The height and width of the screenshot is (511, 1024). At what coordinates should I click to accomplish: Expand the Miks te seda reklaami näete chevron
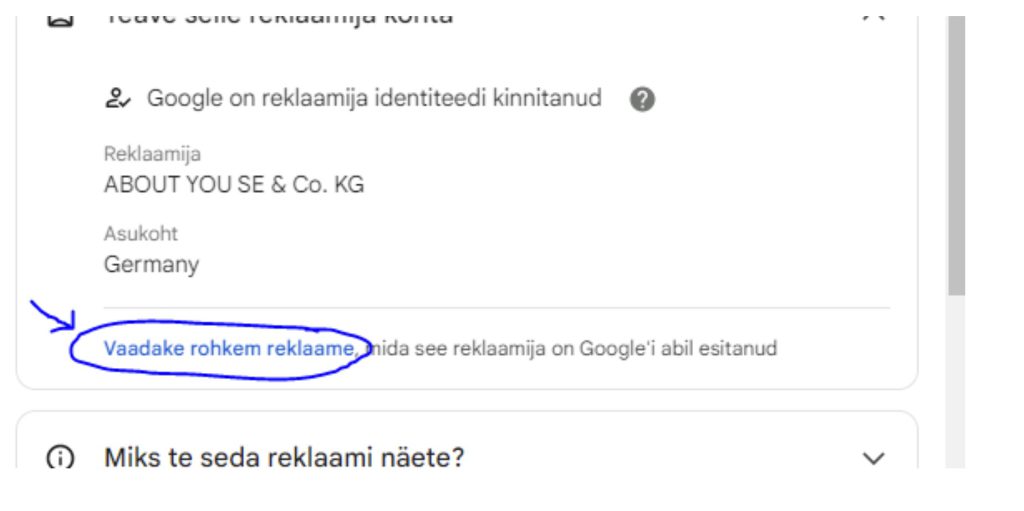873,458
